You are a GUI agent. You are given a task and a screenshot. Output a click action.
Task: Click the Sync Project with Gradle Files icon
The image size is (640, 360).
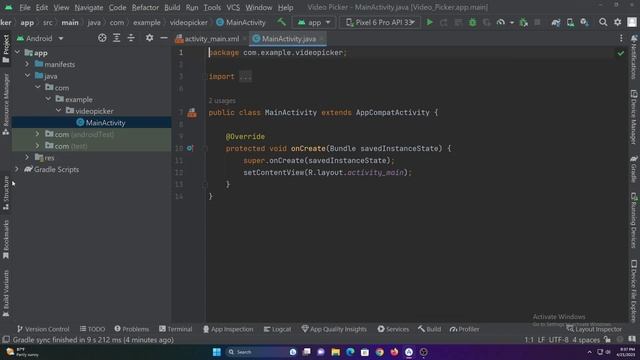[556, 22]
